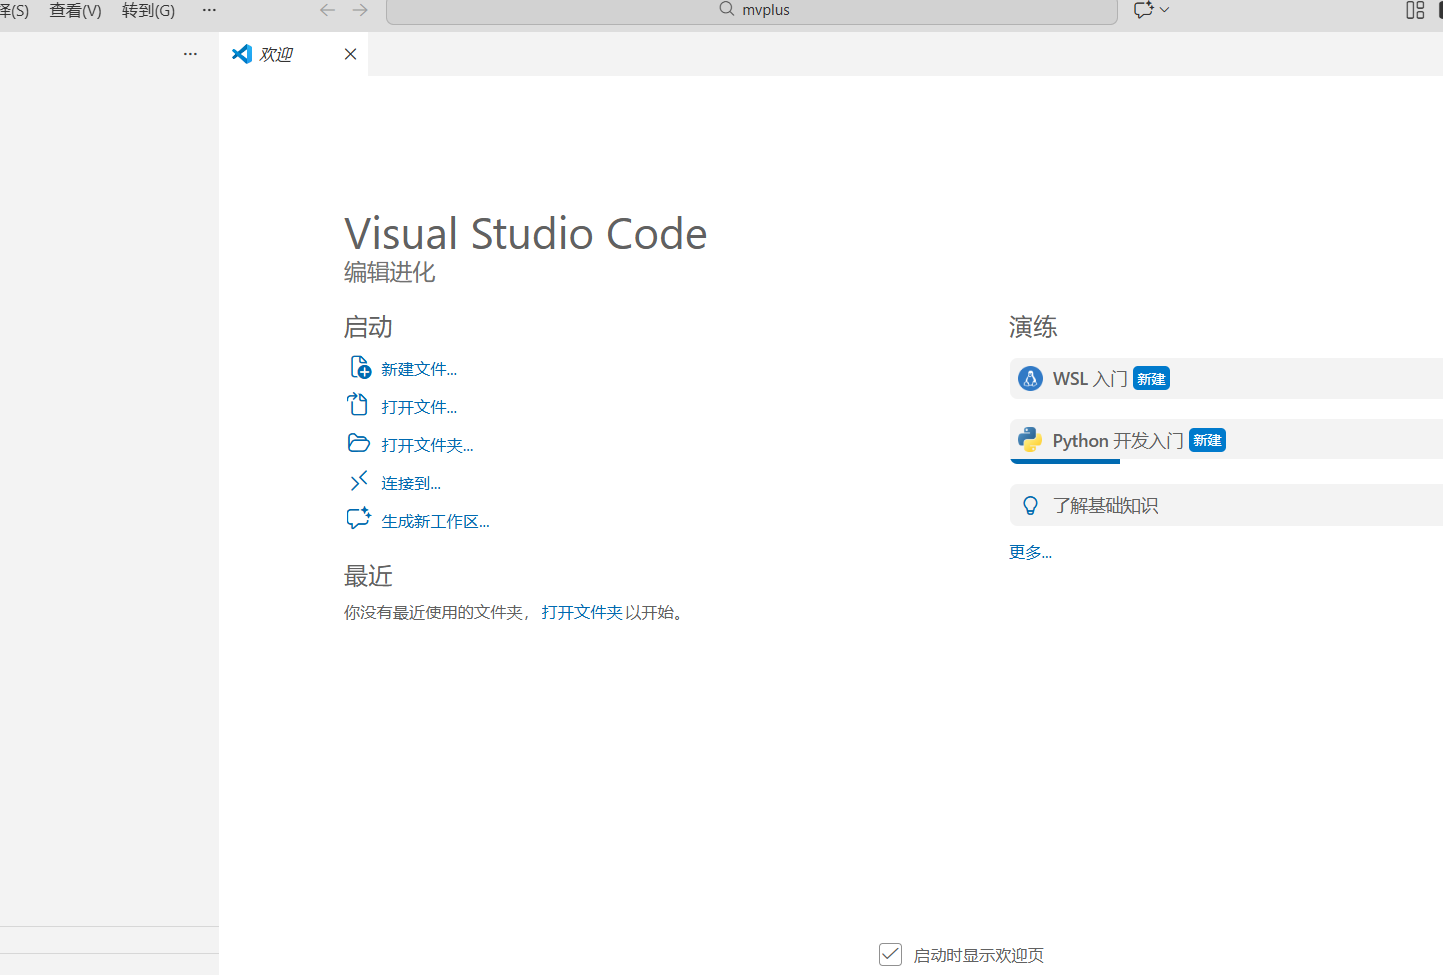Close the 欢迎 tab
This screenshot has height=975, width=1443.
(x=350, y=54)
